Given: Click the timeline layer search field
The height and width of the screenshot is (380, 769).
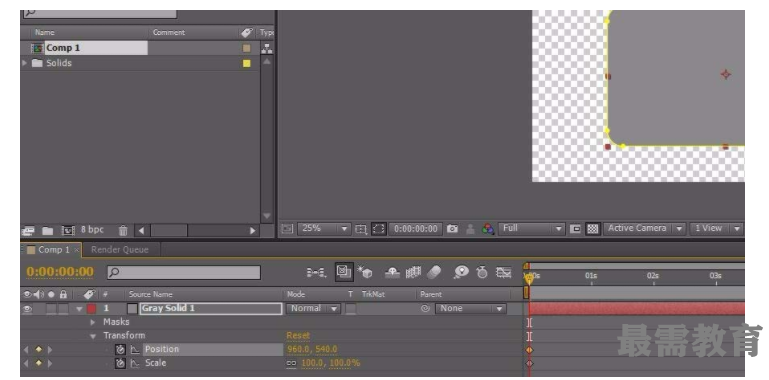Looking at the screenshot, I should pos(184,273).
